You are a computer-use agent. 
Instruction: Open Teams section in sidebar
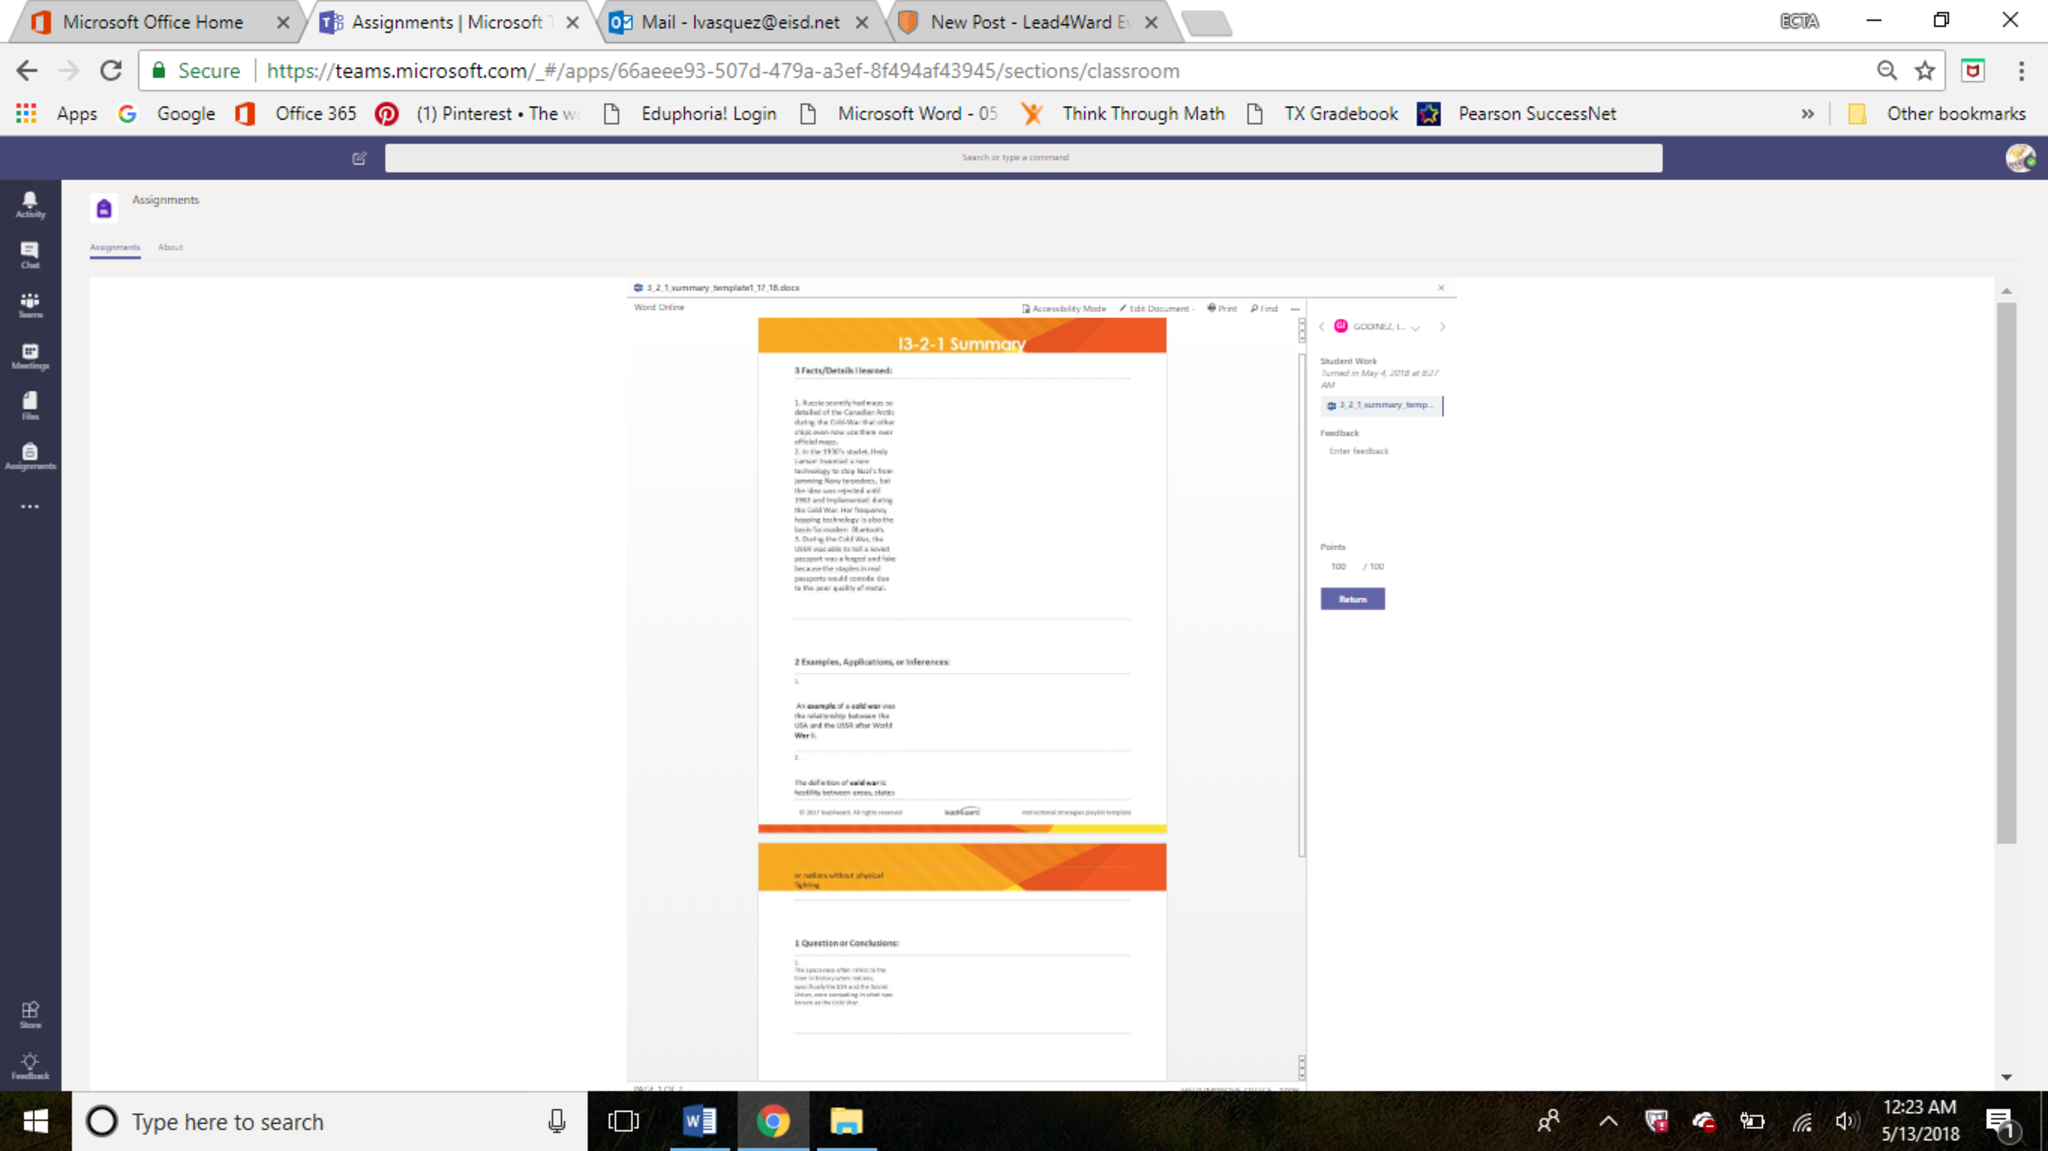[30, 305]
